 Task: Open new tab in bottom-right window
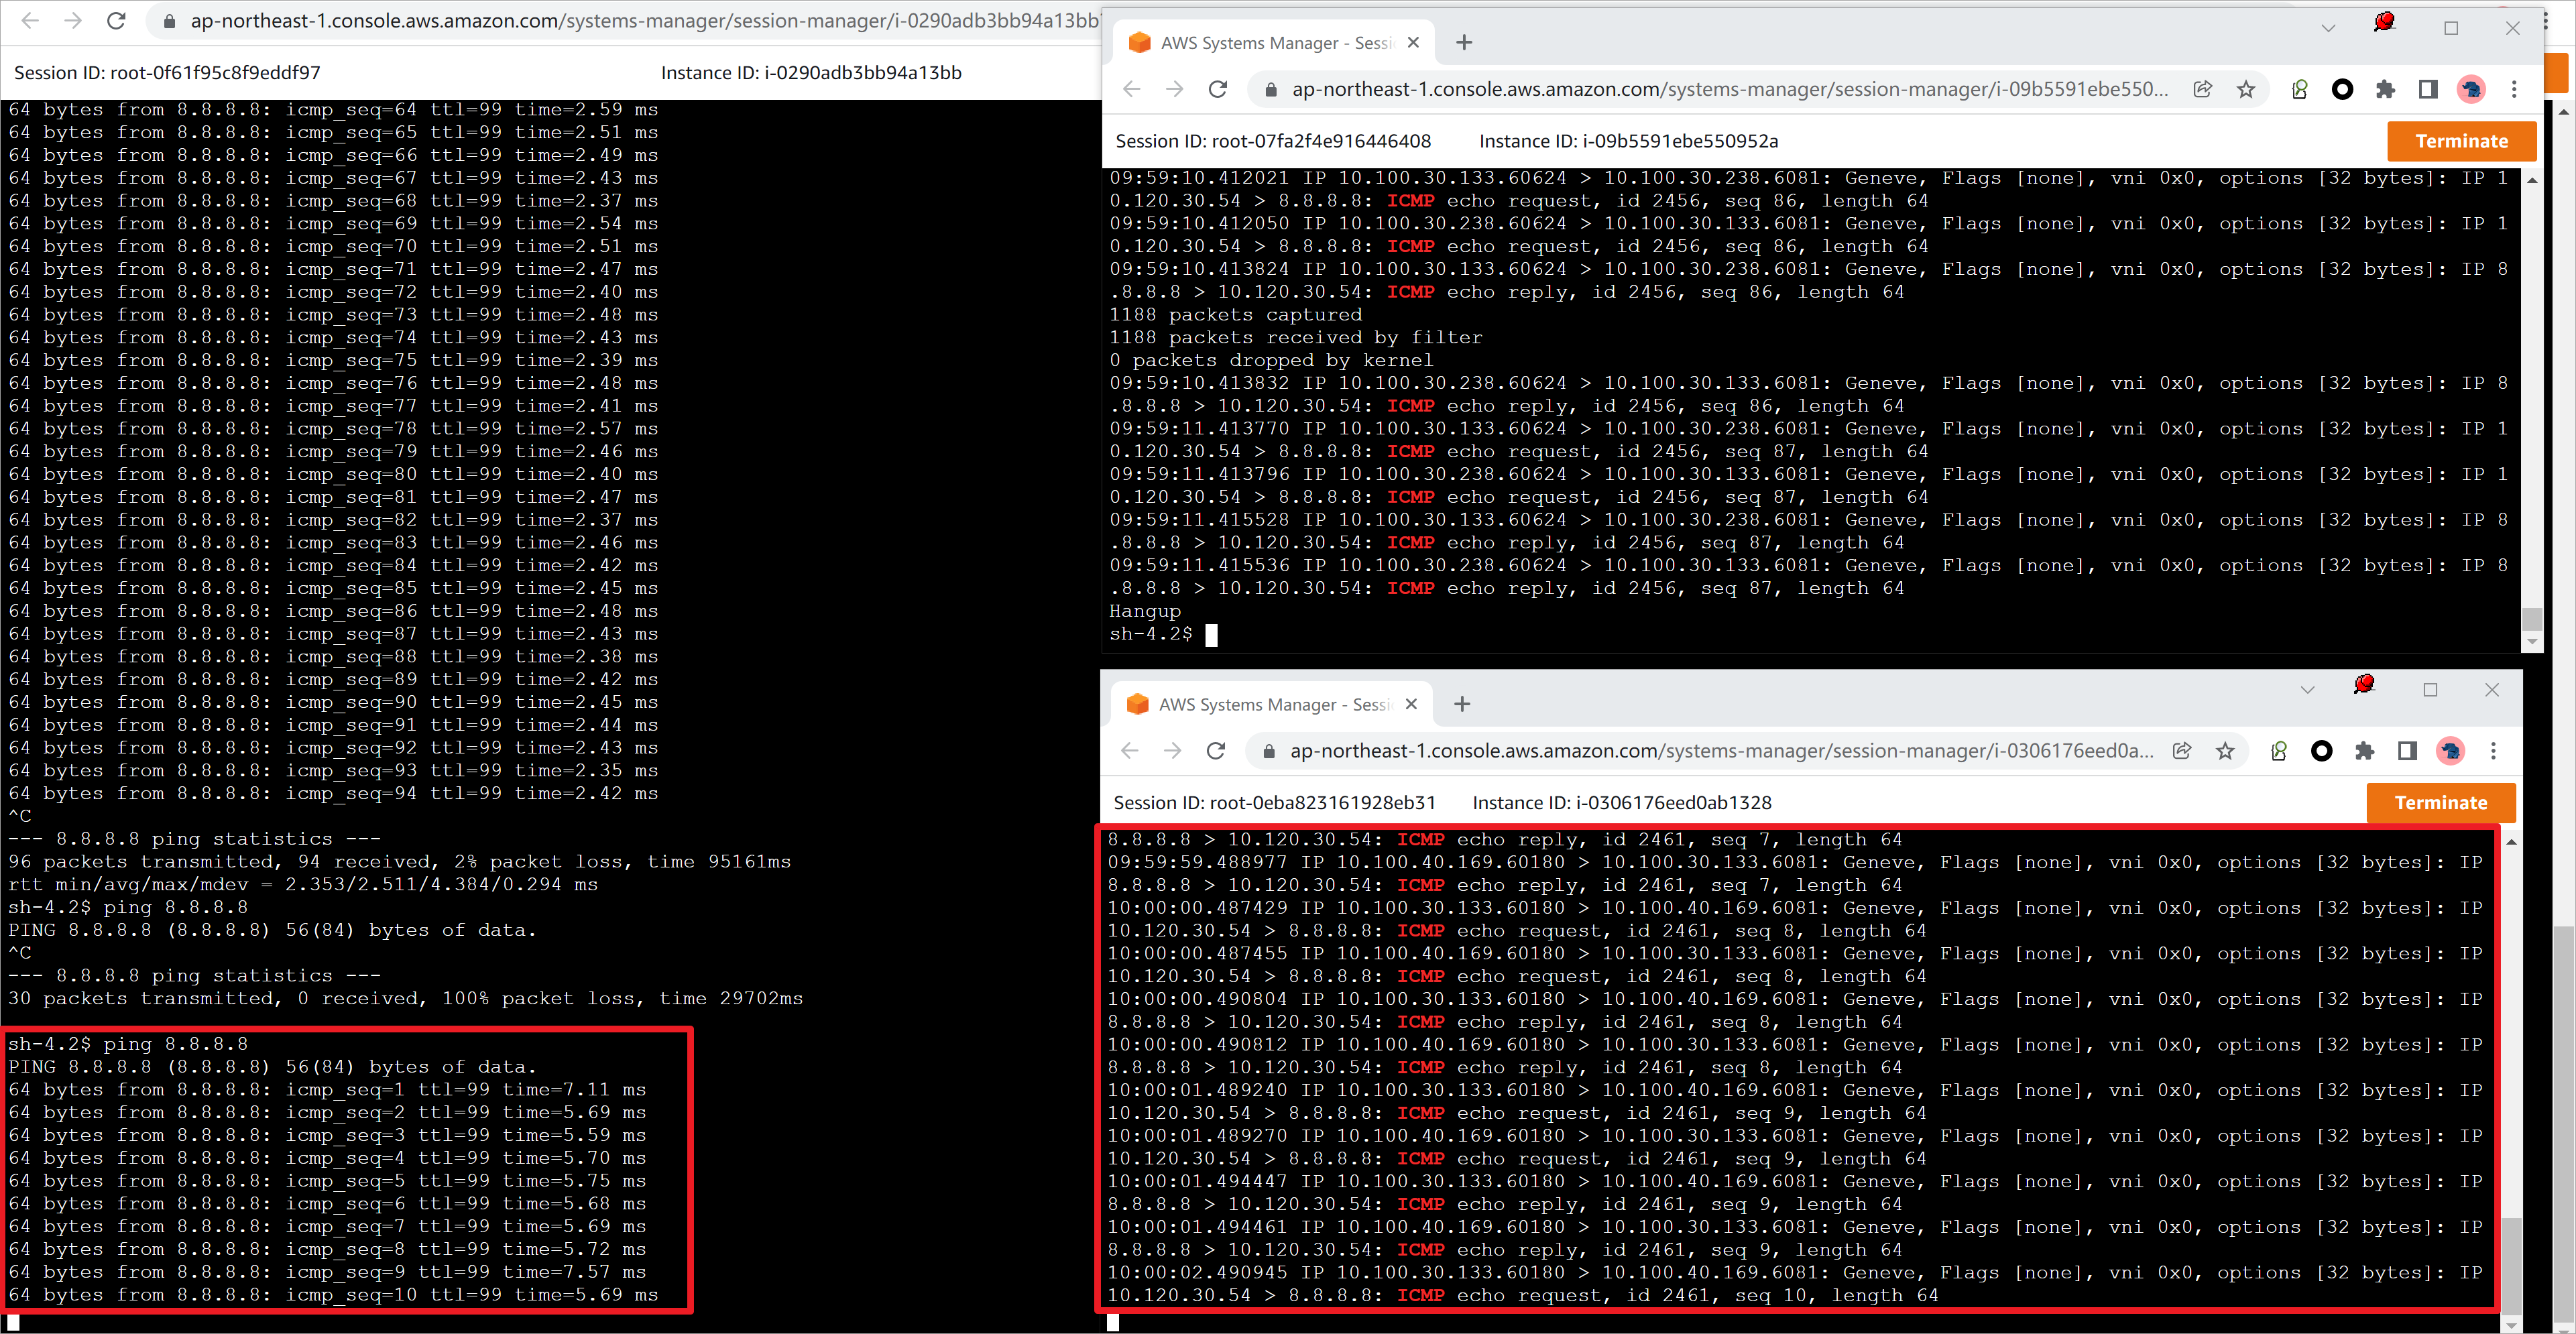point(1462,704)
